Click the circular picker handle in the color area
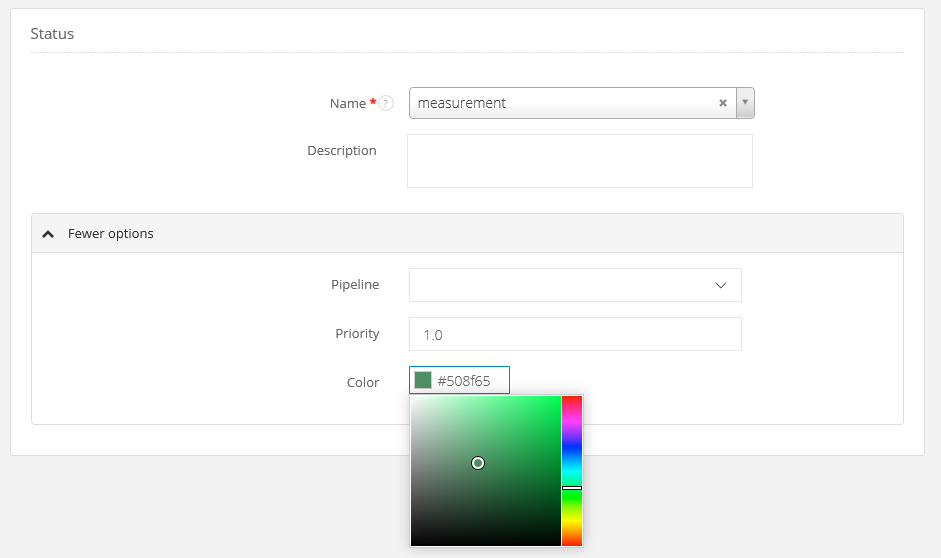Screen dimensions: 941x558 [x=478, y=463]
